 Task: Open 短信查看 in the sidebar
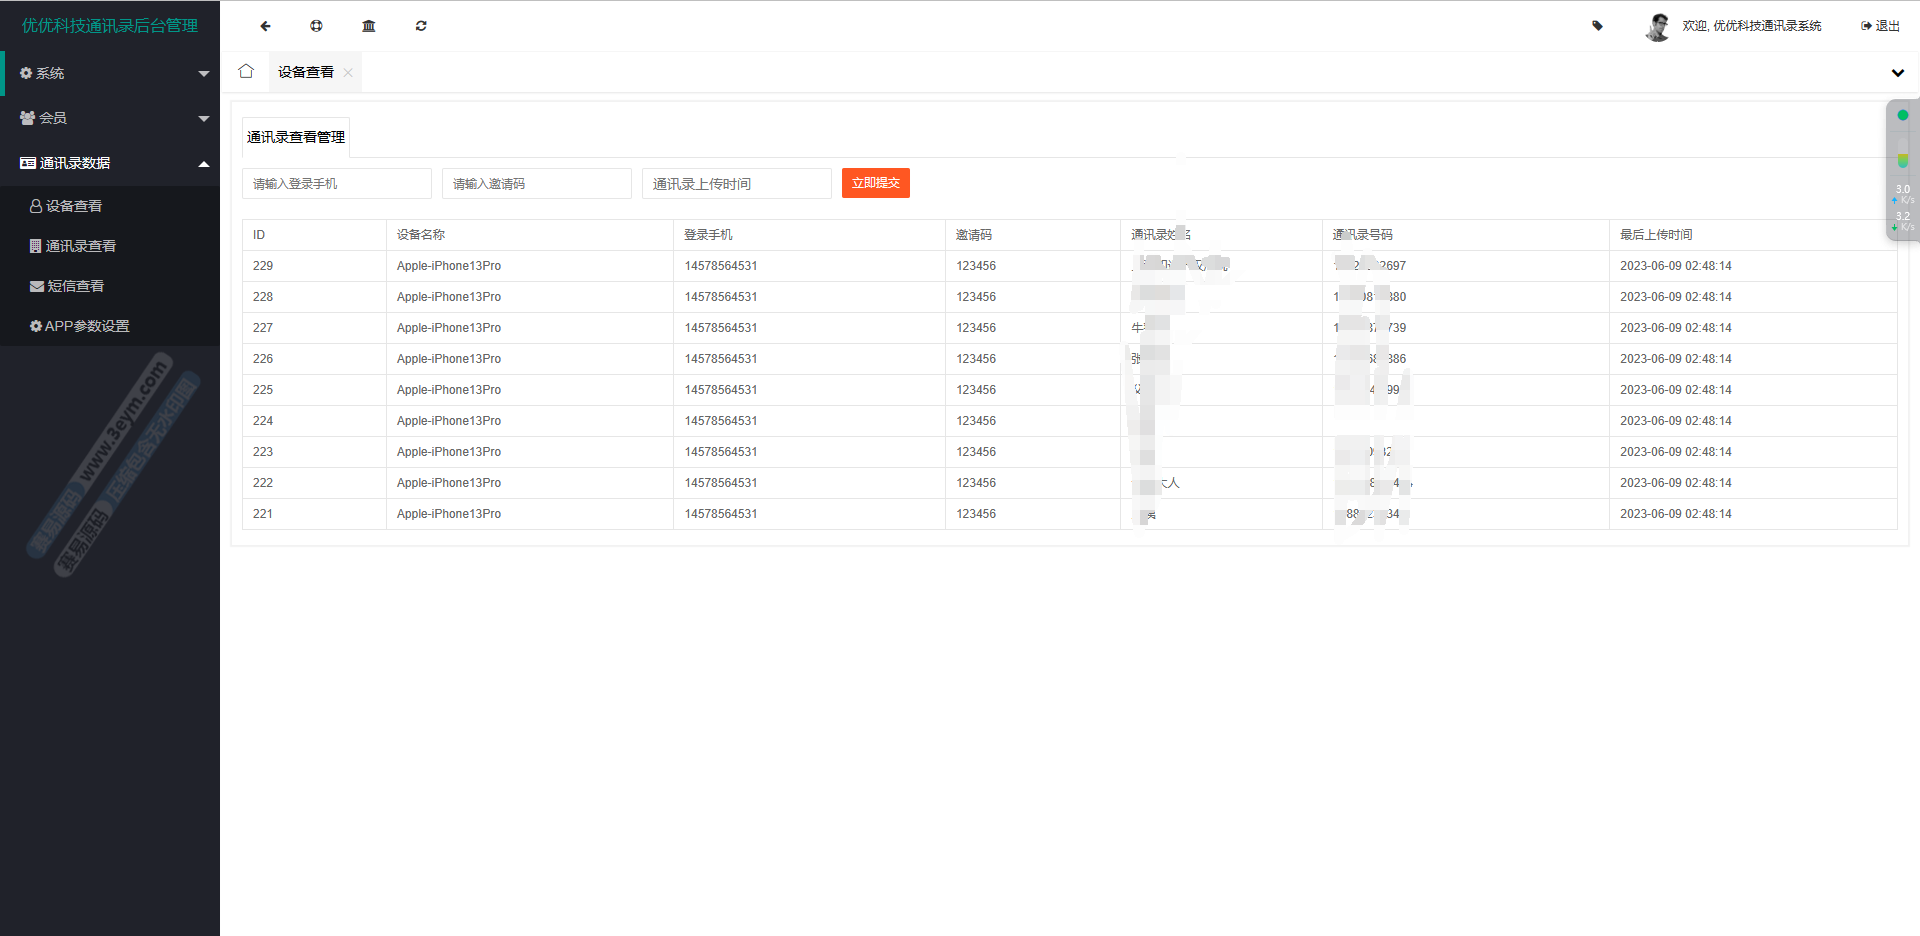coord(75,286)
